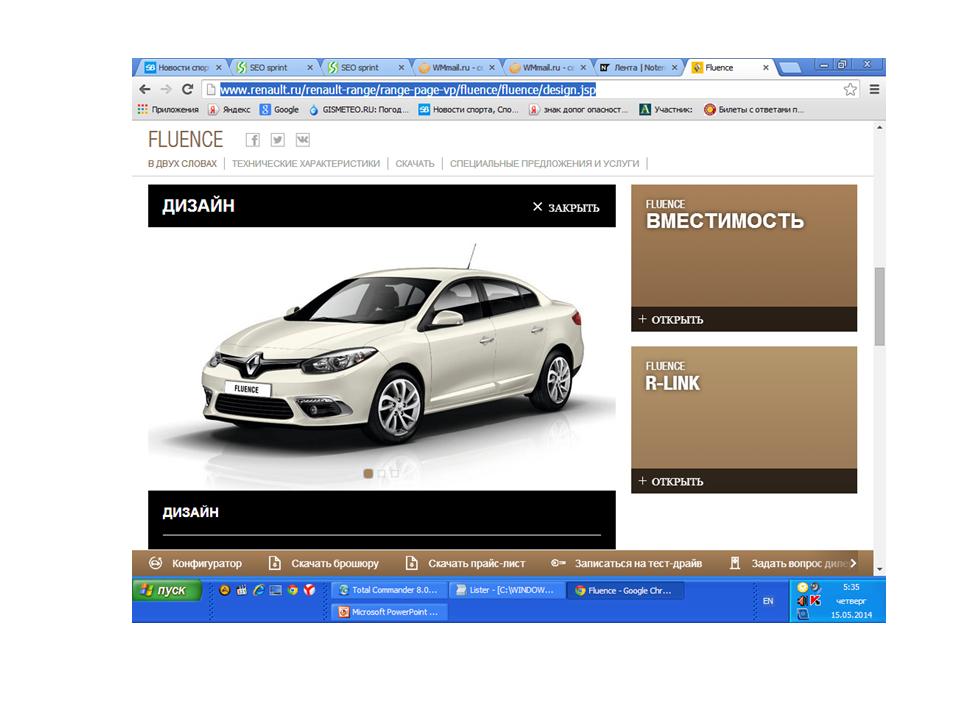Click EN language indicator in tray
Image resolution: width=960 pixels, height=720 pixels.
(768, 601)
